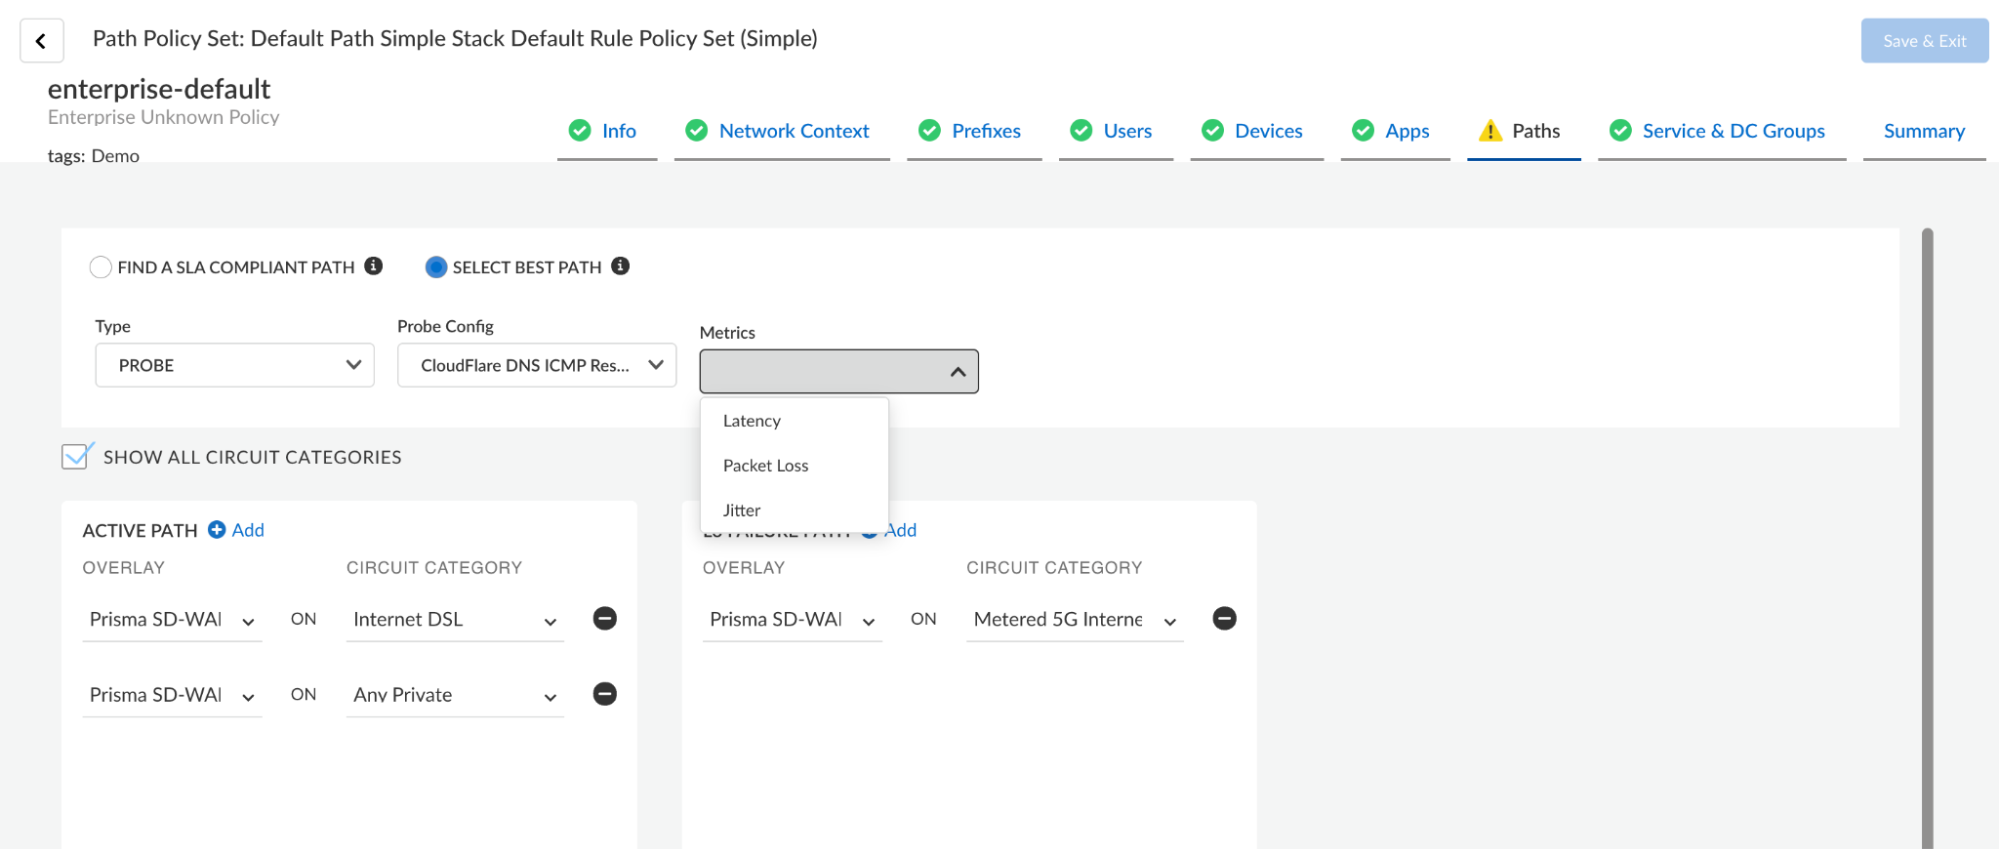Select Find a SLA Compliant Path radio
Viewport: 1999px width, 850px height.
[x=100, y=267]
